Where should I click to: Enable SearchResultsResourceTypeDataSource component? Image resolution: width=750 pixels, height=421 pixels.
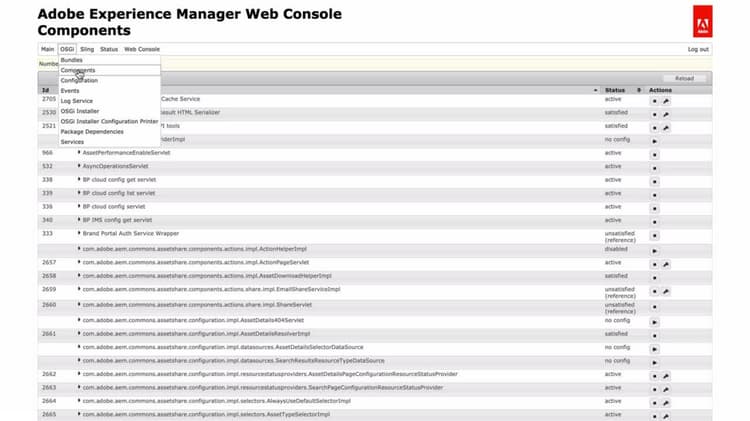coord(654,363)
